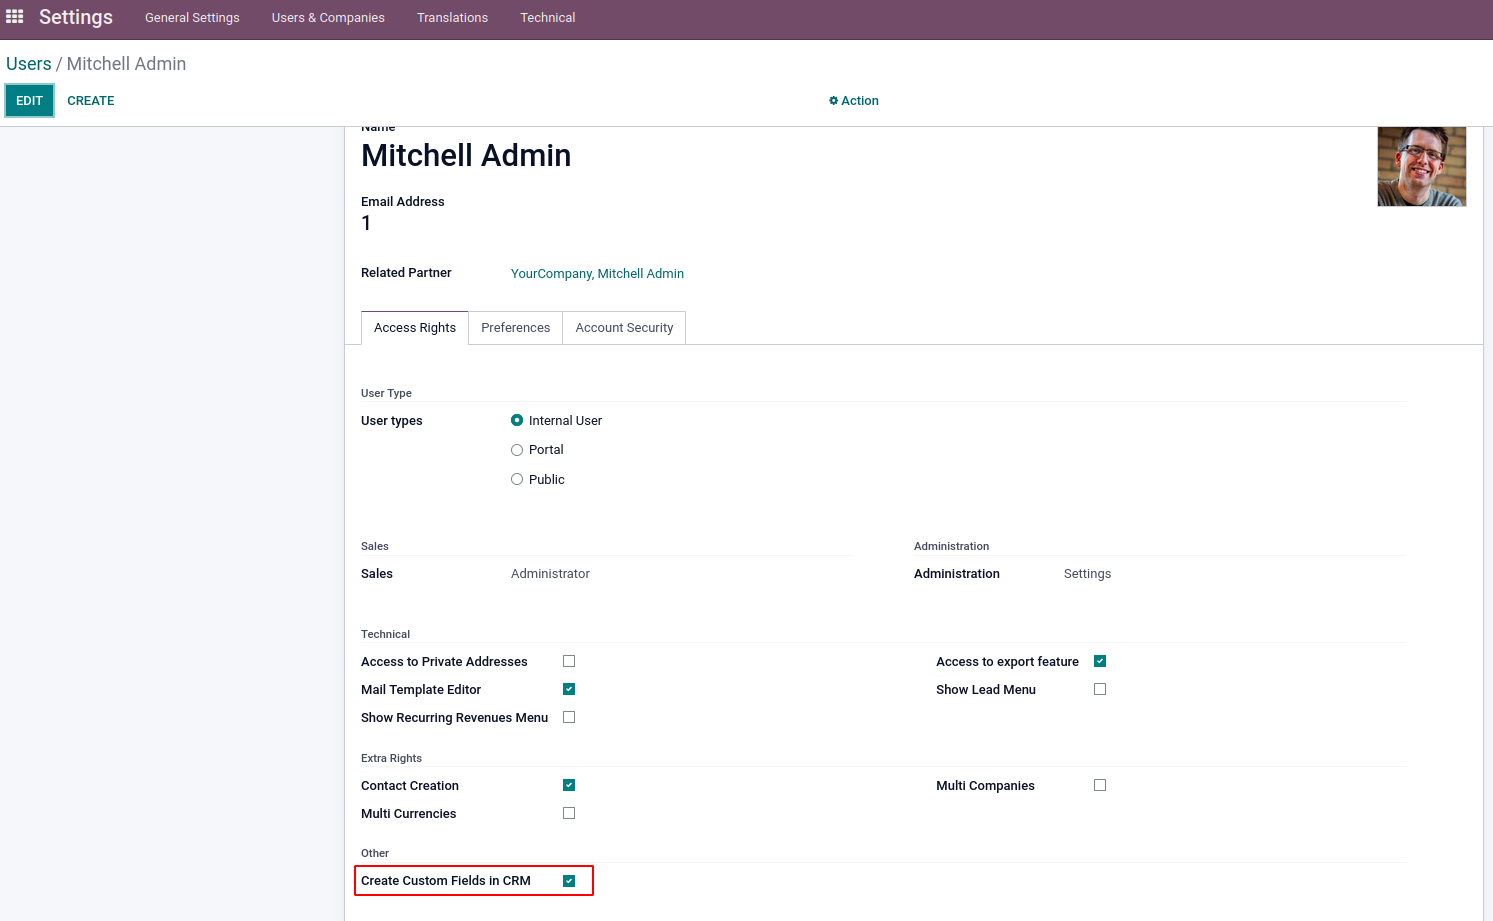
Task: Select the Portal user type
Action: pos(517,450)
